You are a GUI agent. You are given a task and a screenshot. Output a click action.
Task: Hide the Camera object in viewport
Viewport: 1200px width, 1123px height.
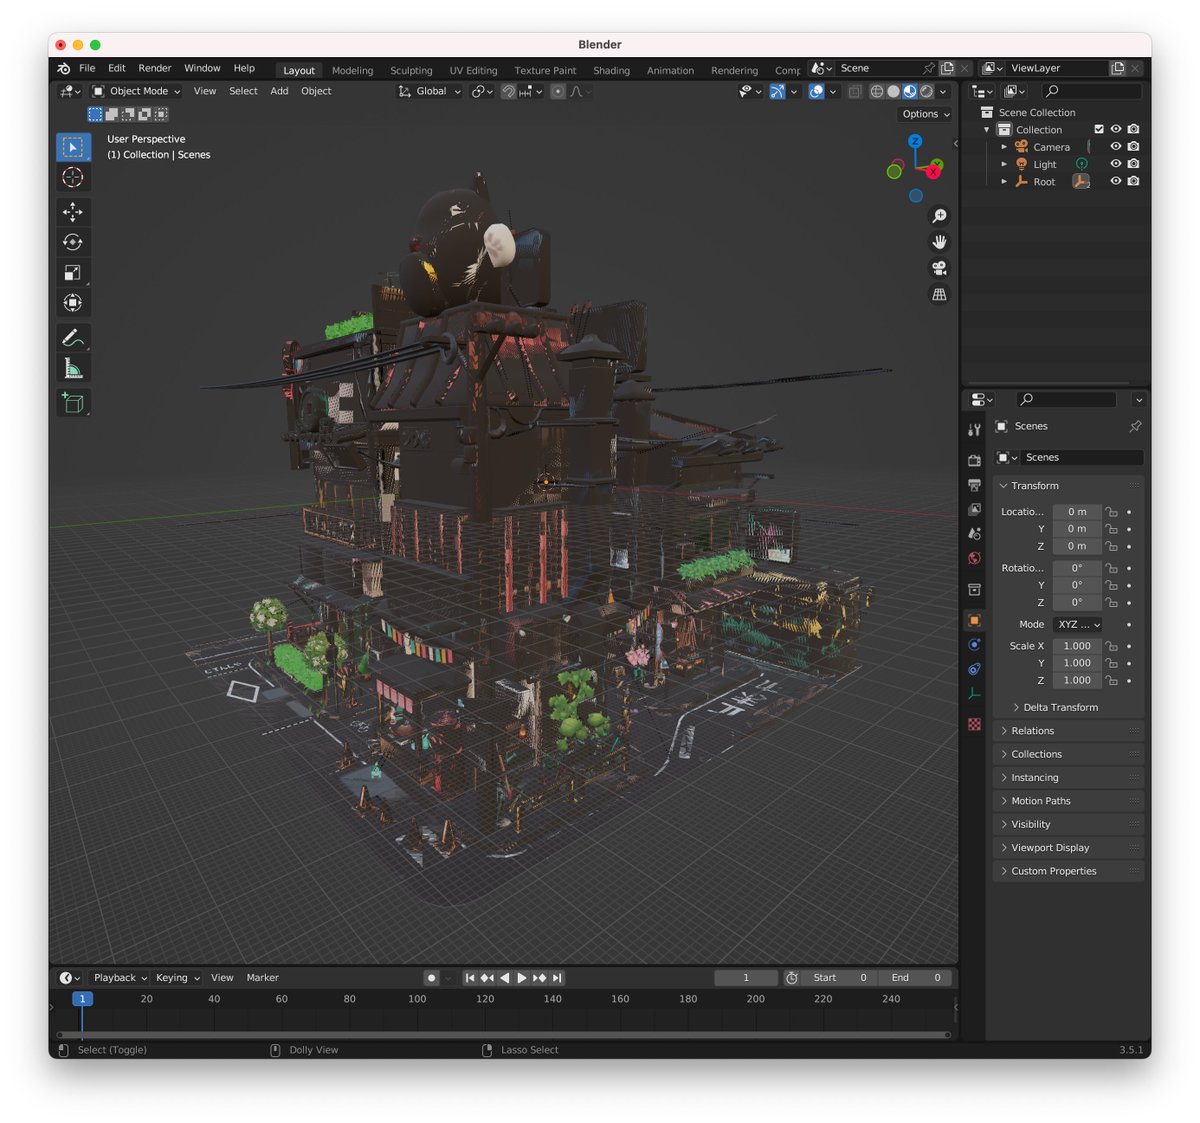click(1116, 147)
